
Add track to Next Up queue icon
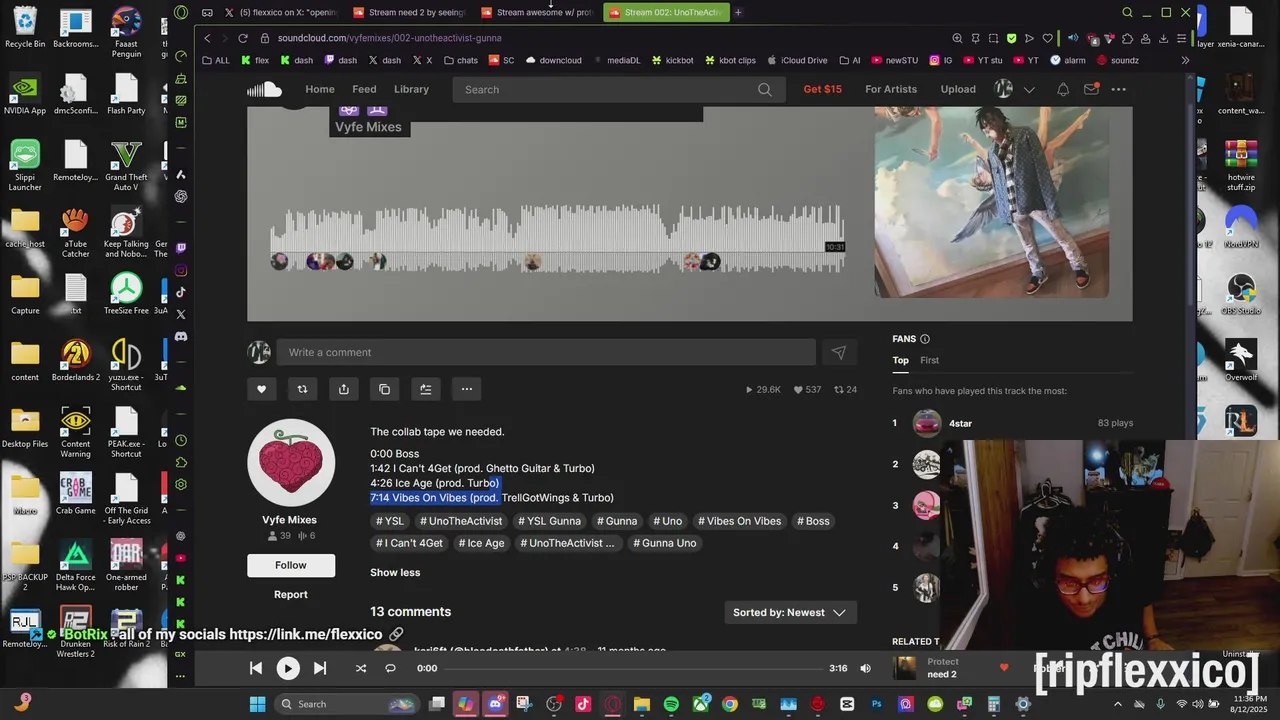click(426, 389)
